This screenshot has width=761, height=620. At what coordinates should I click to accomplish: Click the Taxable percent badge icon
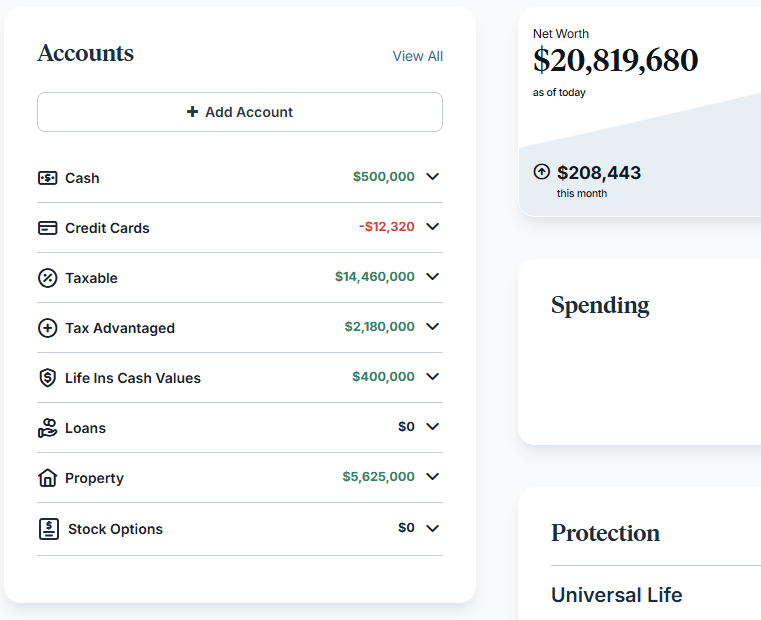click(47, 278)
